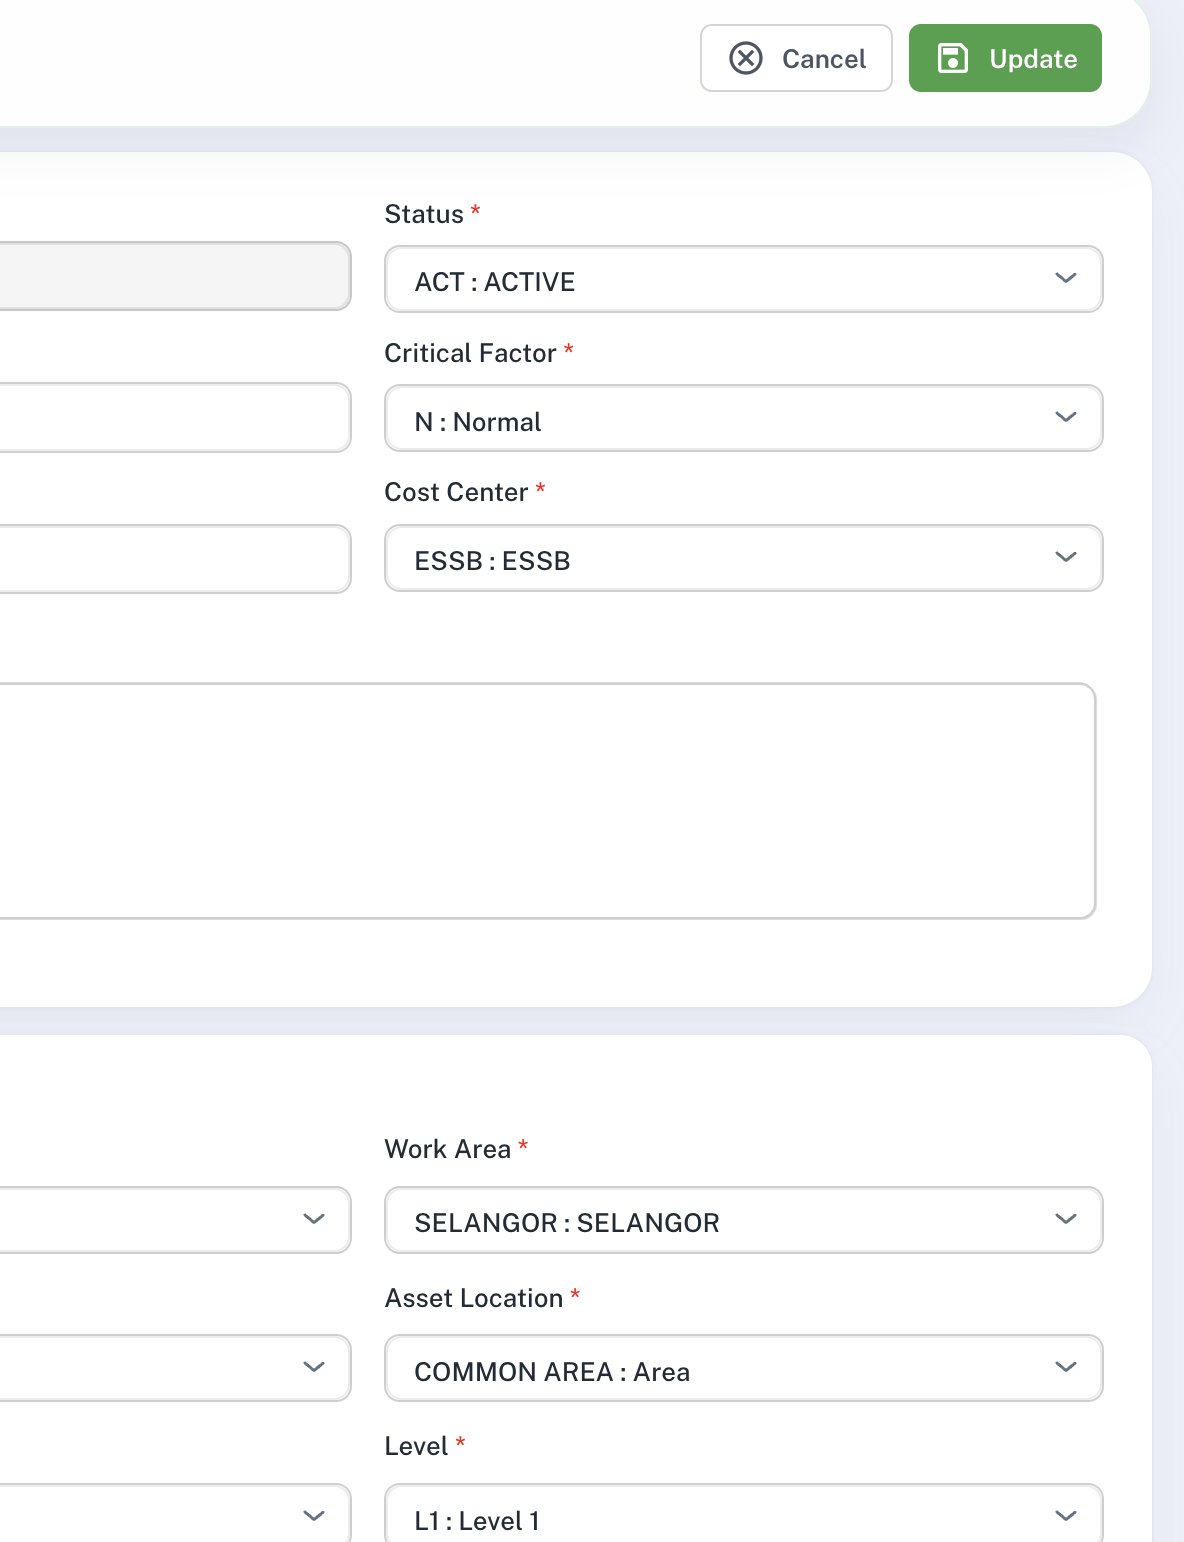Open the Cost Center ESSB dropdown
This screenshot has height=1542, width=1184.
tap(743, 559)
